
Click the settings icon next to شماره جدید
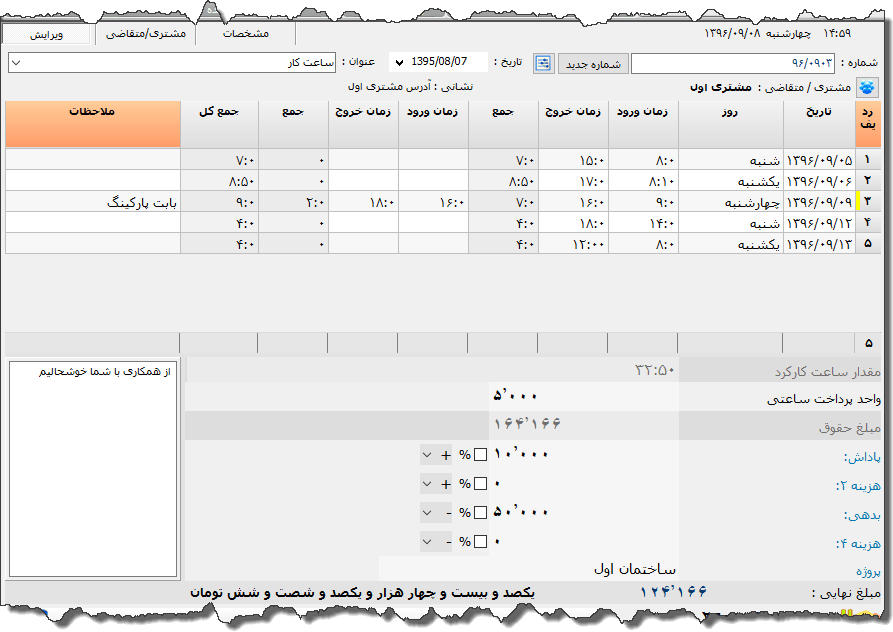[543, 64]
